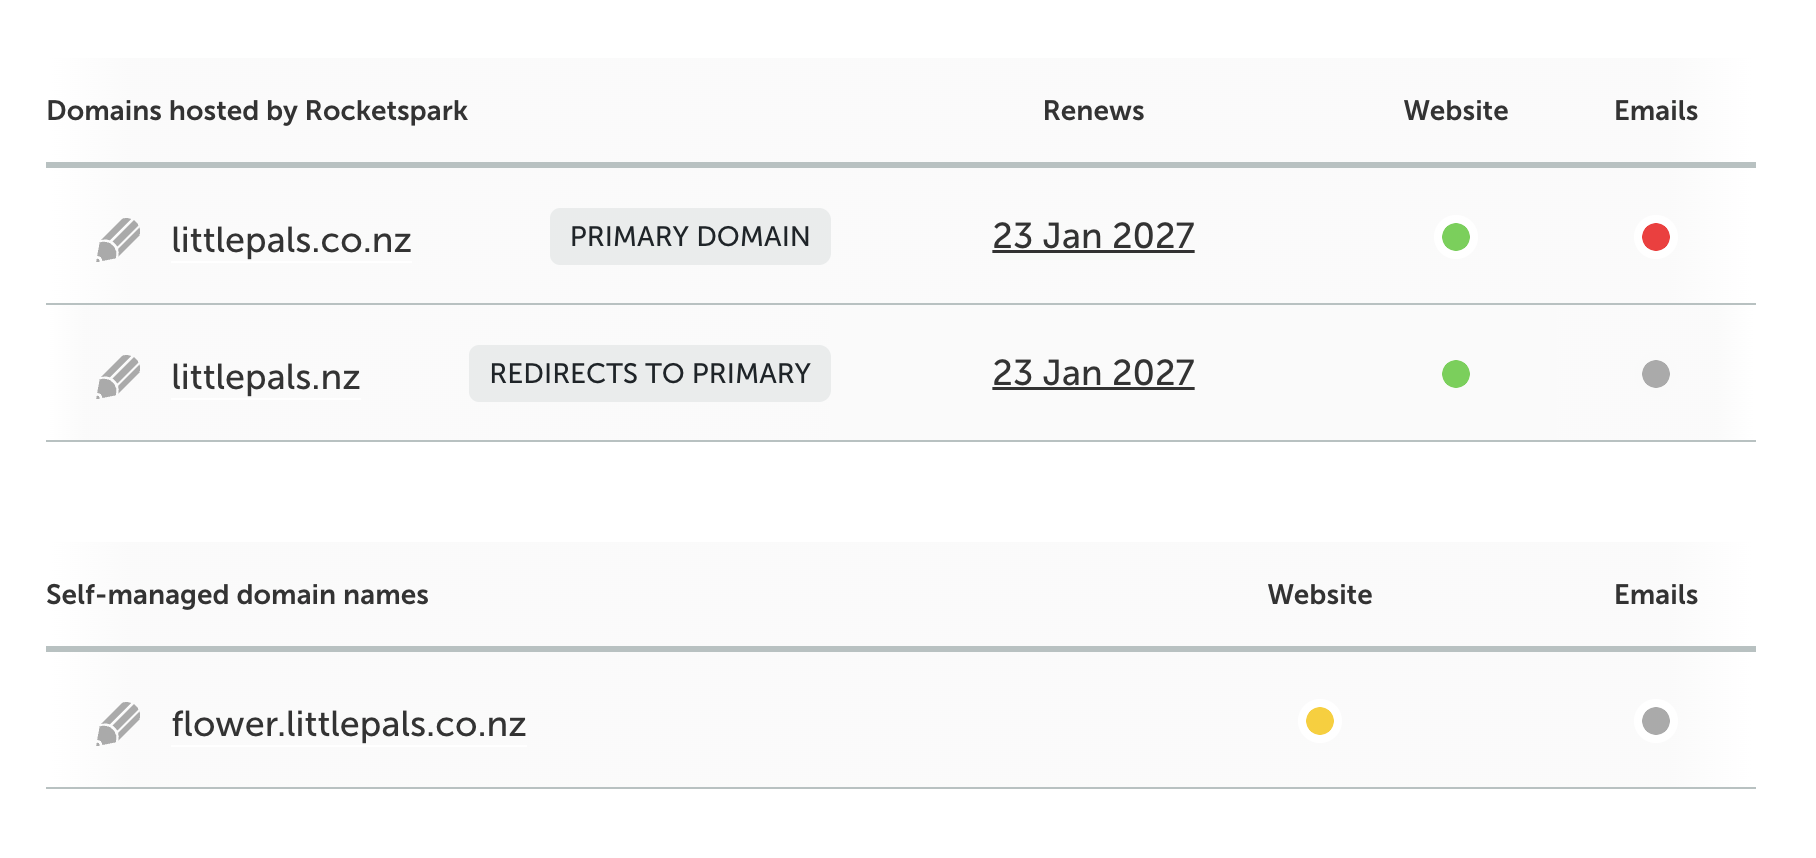Click the Renews column header
This screenshot has width=1816, height=858.
[x=1093, y=111]
